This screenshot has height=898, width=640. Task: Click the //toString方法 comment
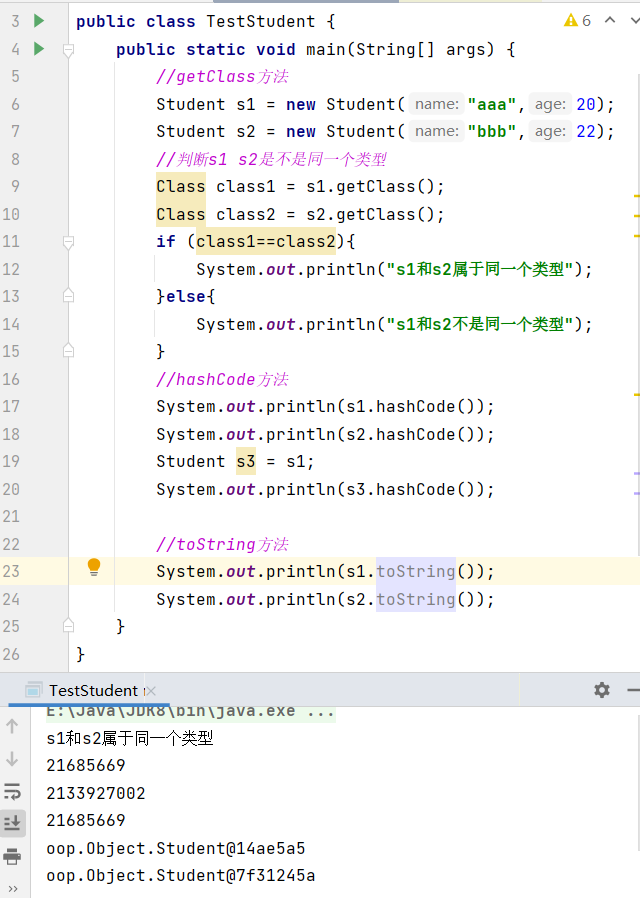pos(222,544)
